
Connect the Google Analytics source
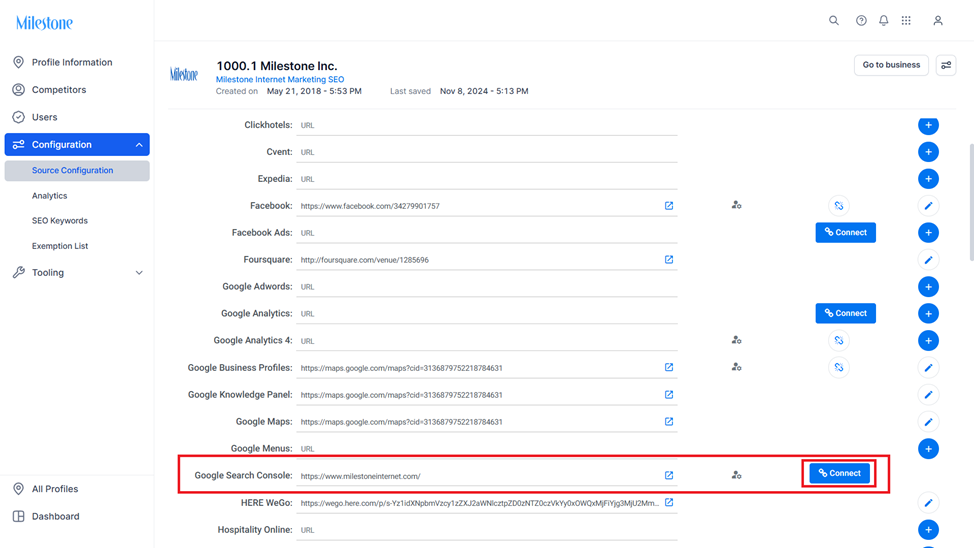(x=845, y=313)
